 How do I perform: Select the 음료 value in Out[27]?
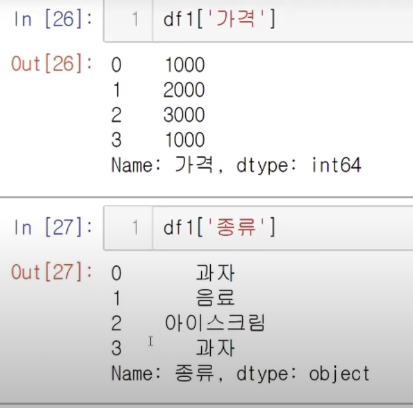(x=215, y=297)
